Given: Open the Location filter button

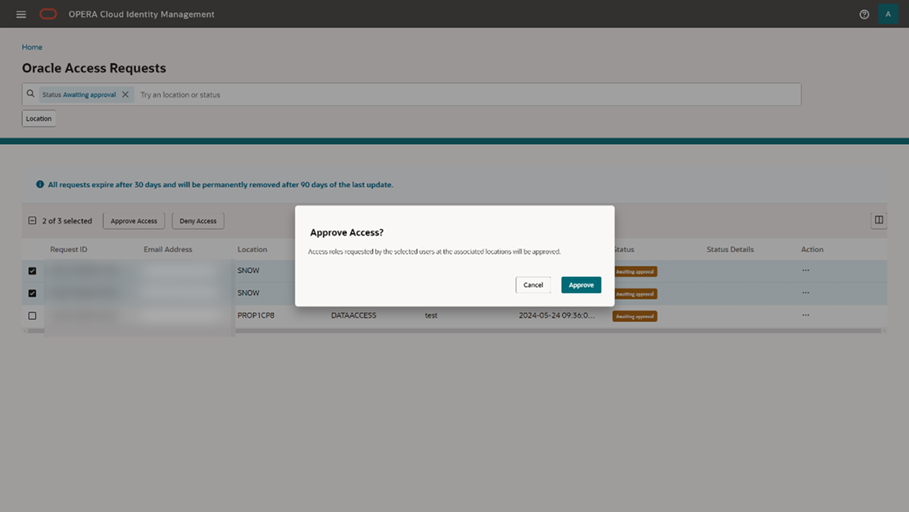Looking at the screenshot, I should tap(39, 118).
